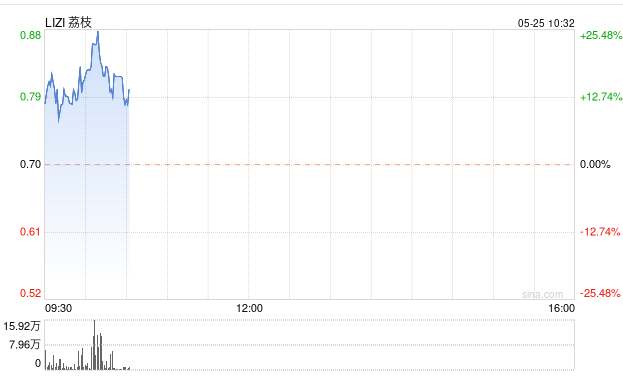Click the 05-25 10:32 timestamp

coord(546,23)
